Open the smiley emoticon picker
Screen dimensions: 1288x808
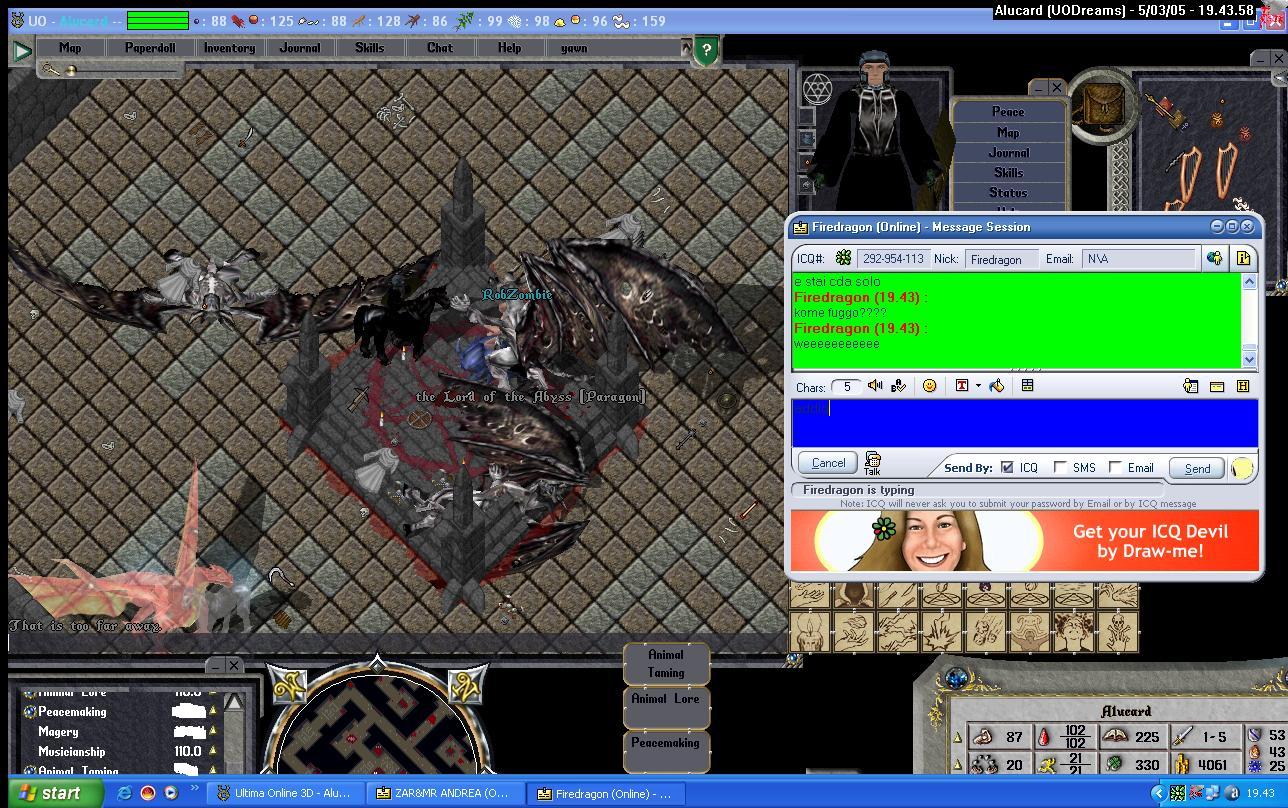(929, 386)
